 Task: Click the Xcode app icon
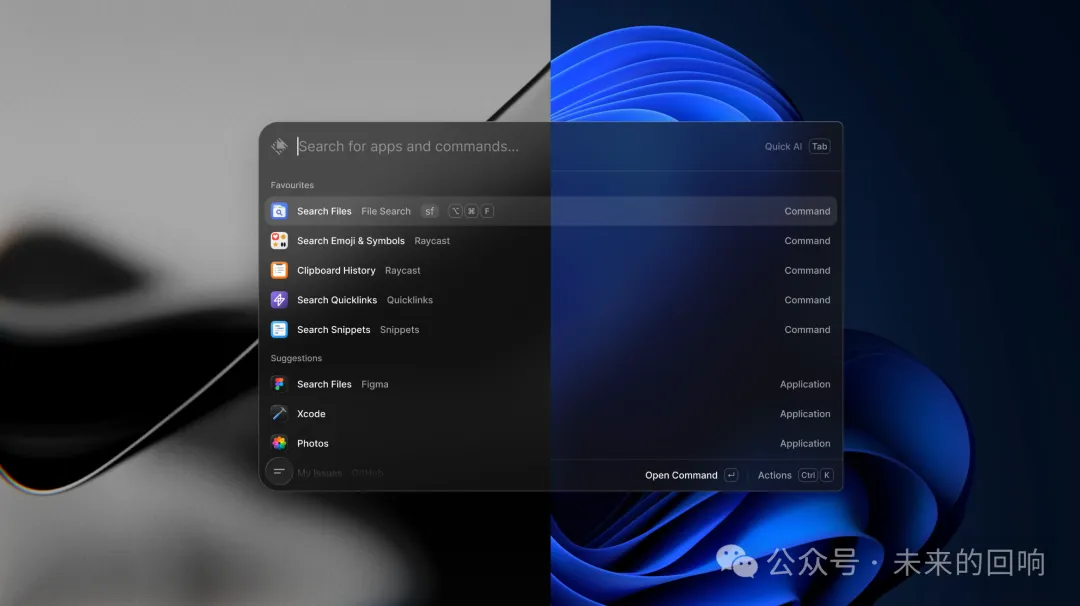279,414
